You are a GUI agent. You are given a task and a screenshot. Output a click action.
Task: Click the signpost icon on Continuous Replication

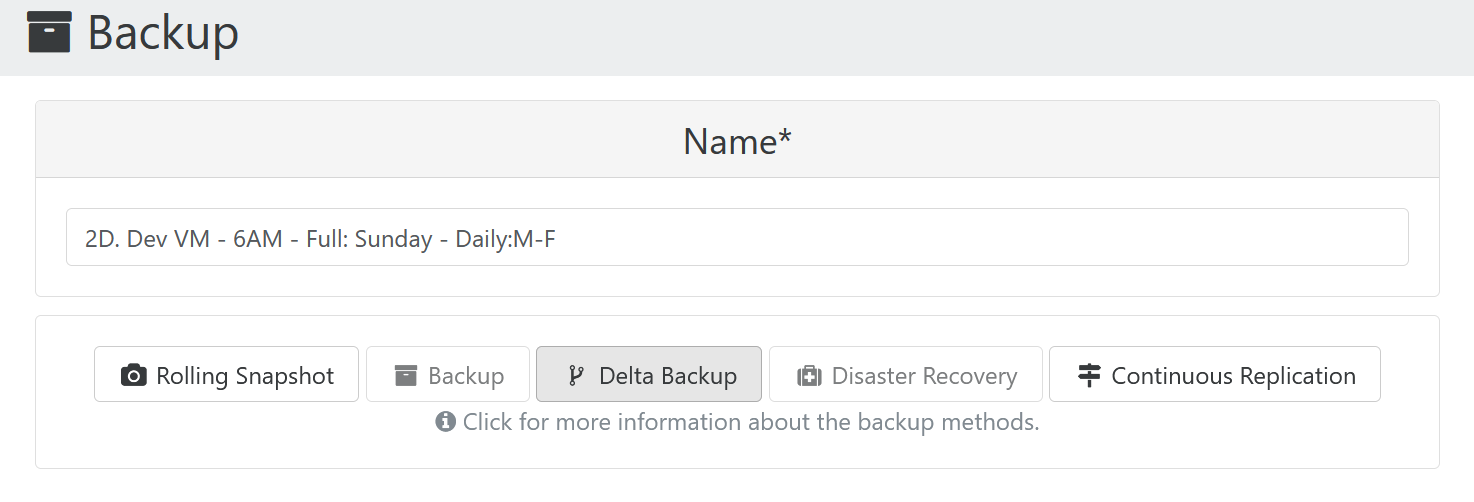point(1089,376)
